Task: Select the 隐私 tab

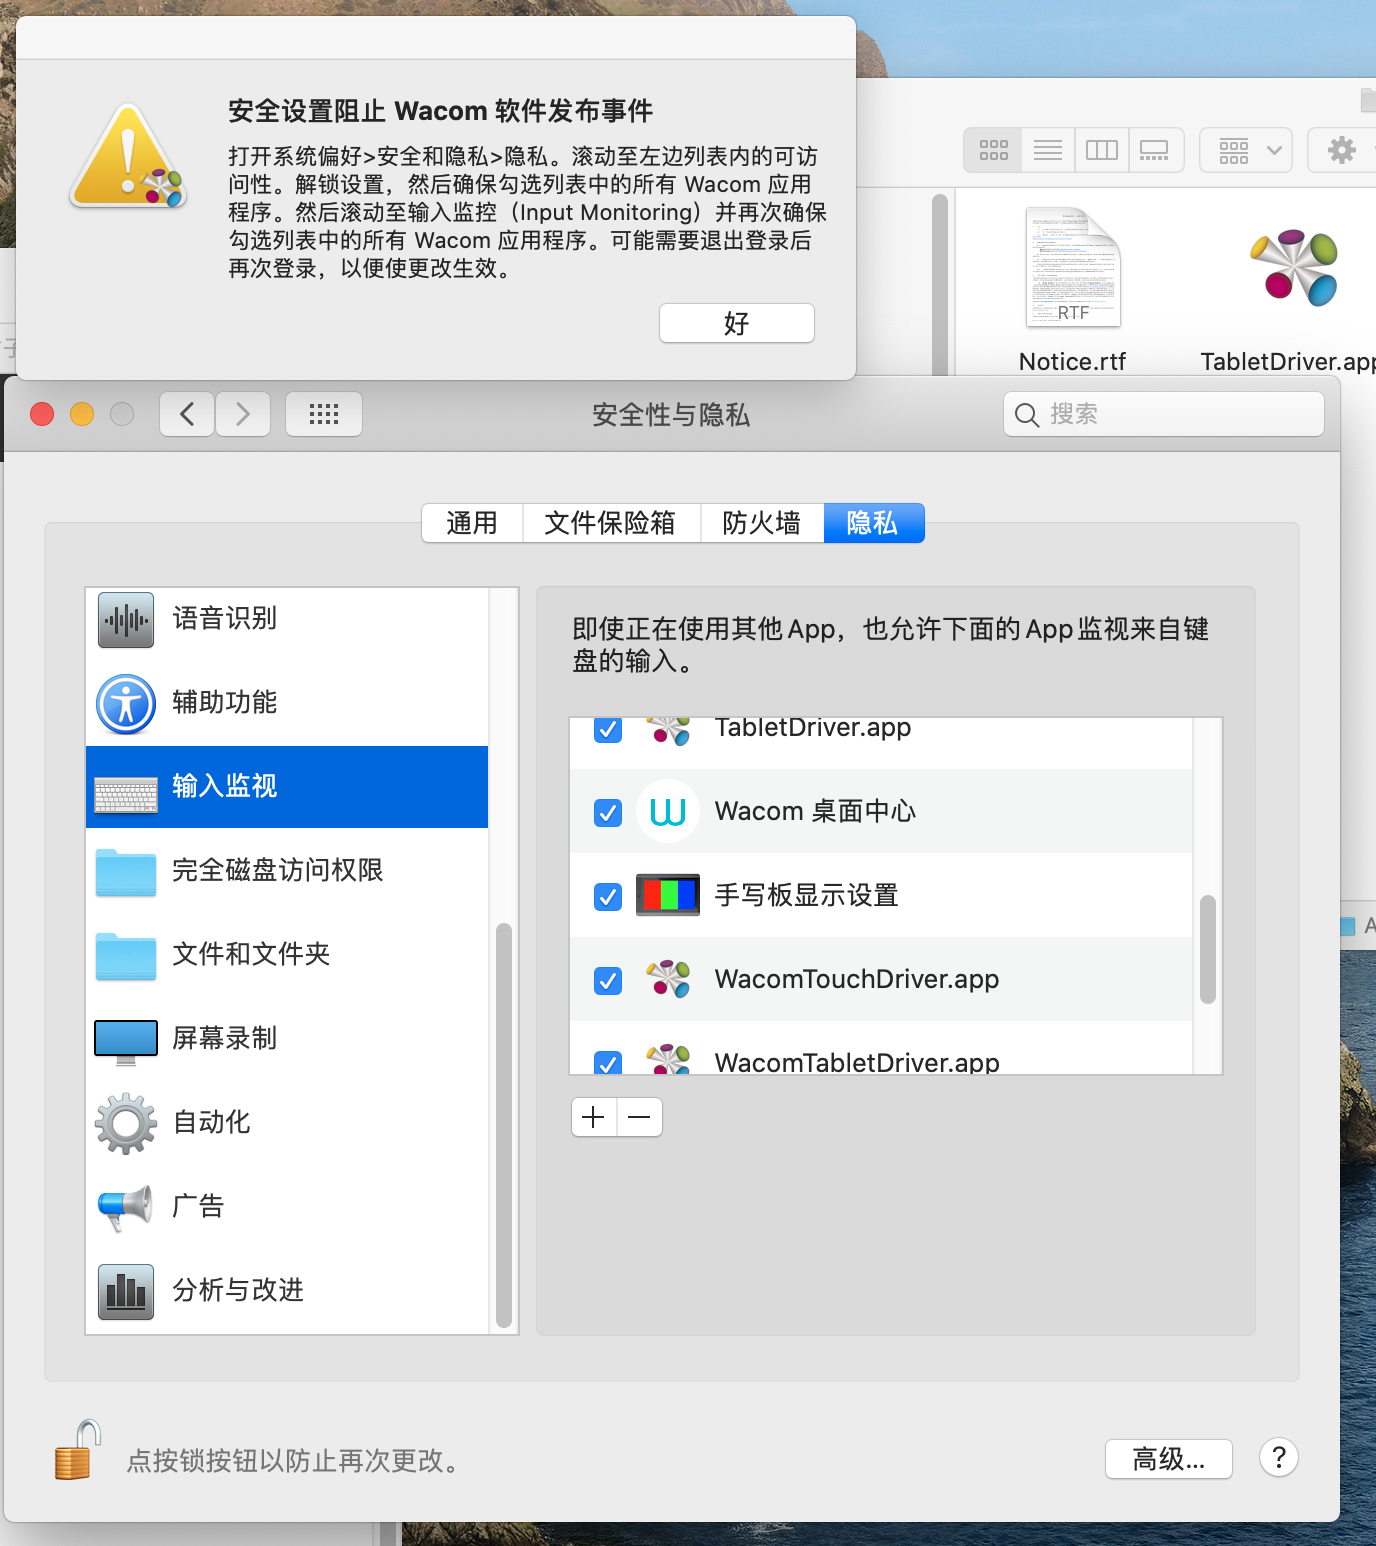Action: click(x=874, y=523)
